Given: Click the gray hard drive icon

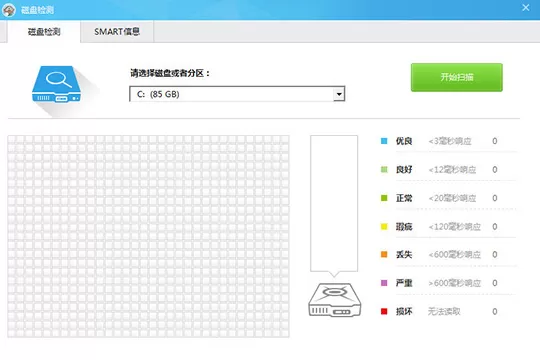Looking at the screenshot, I should (334, 300).
